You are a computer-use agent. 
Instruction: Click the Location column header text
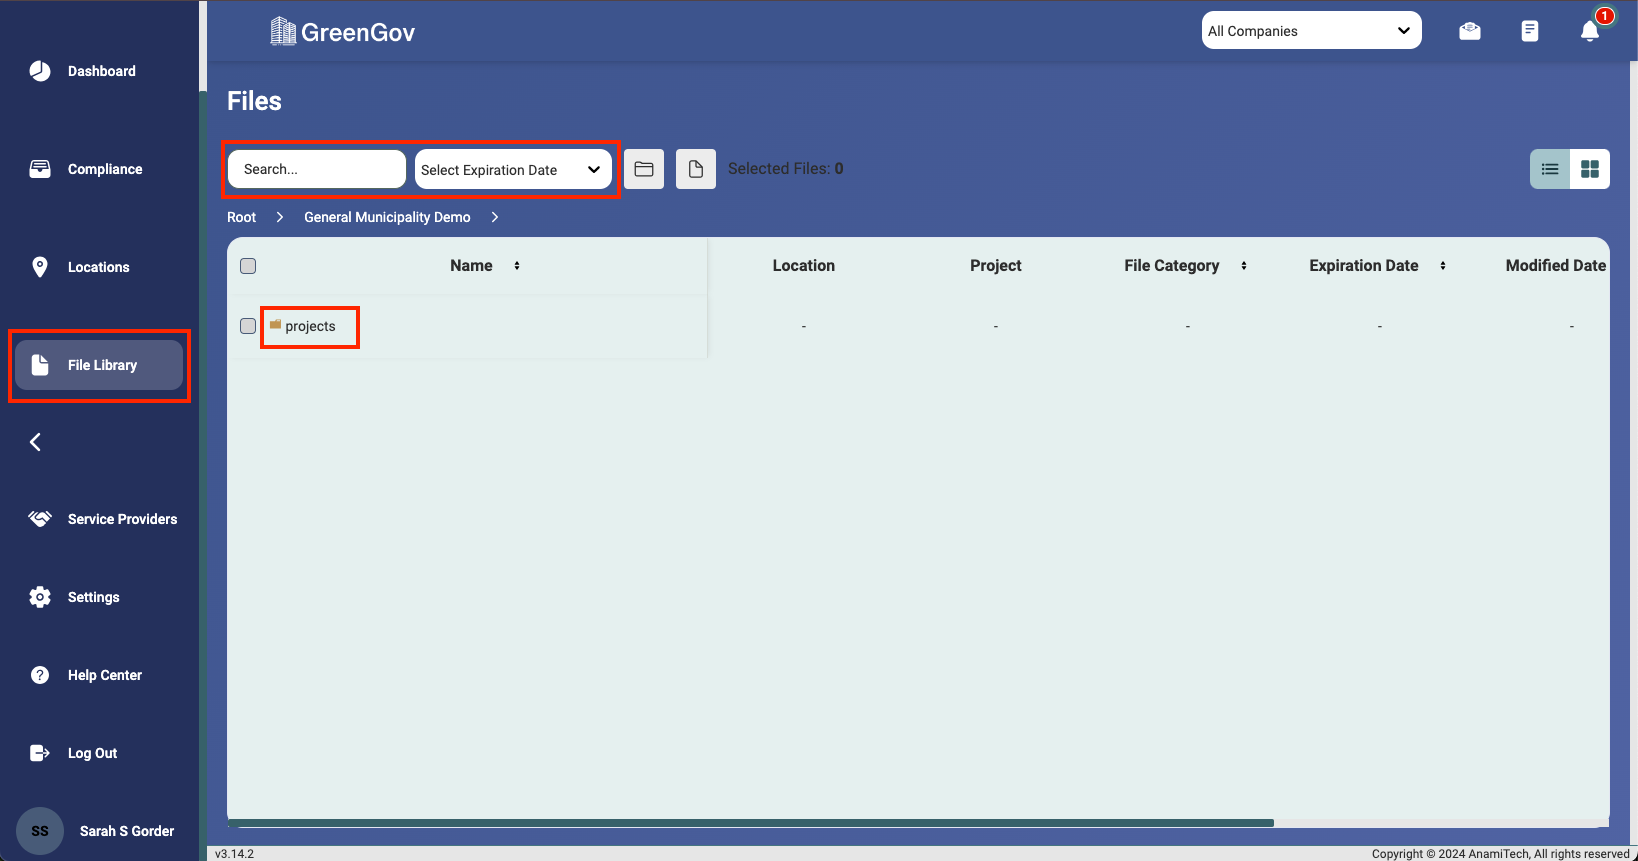[x=804, y=266]
